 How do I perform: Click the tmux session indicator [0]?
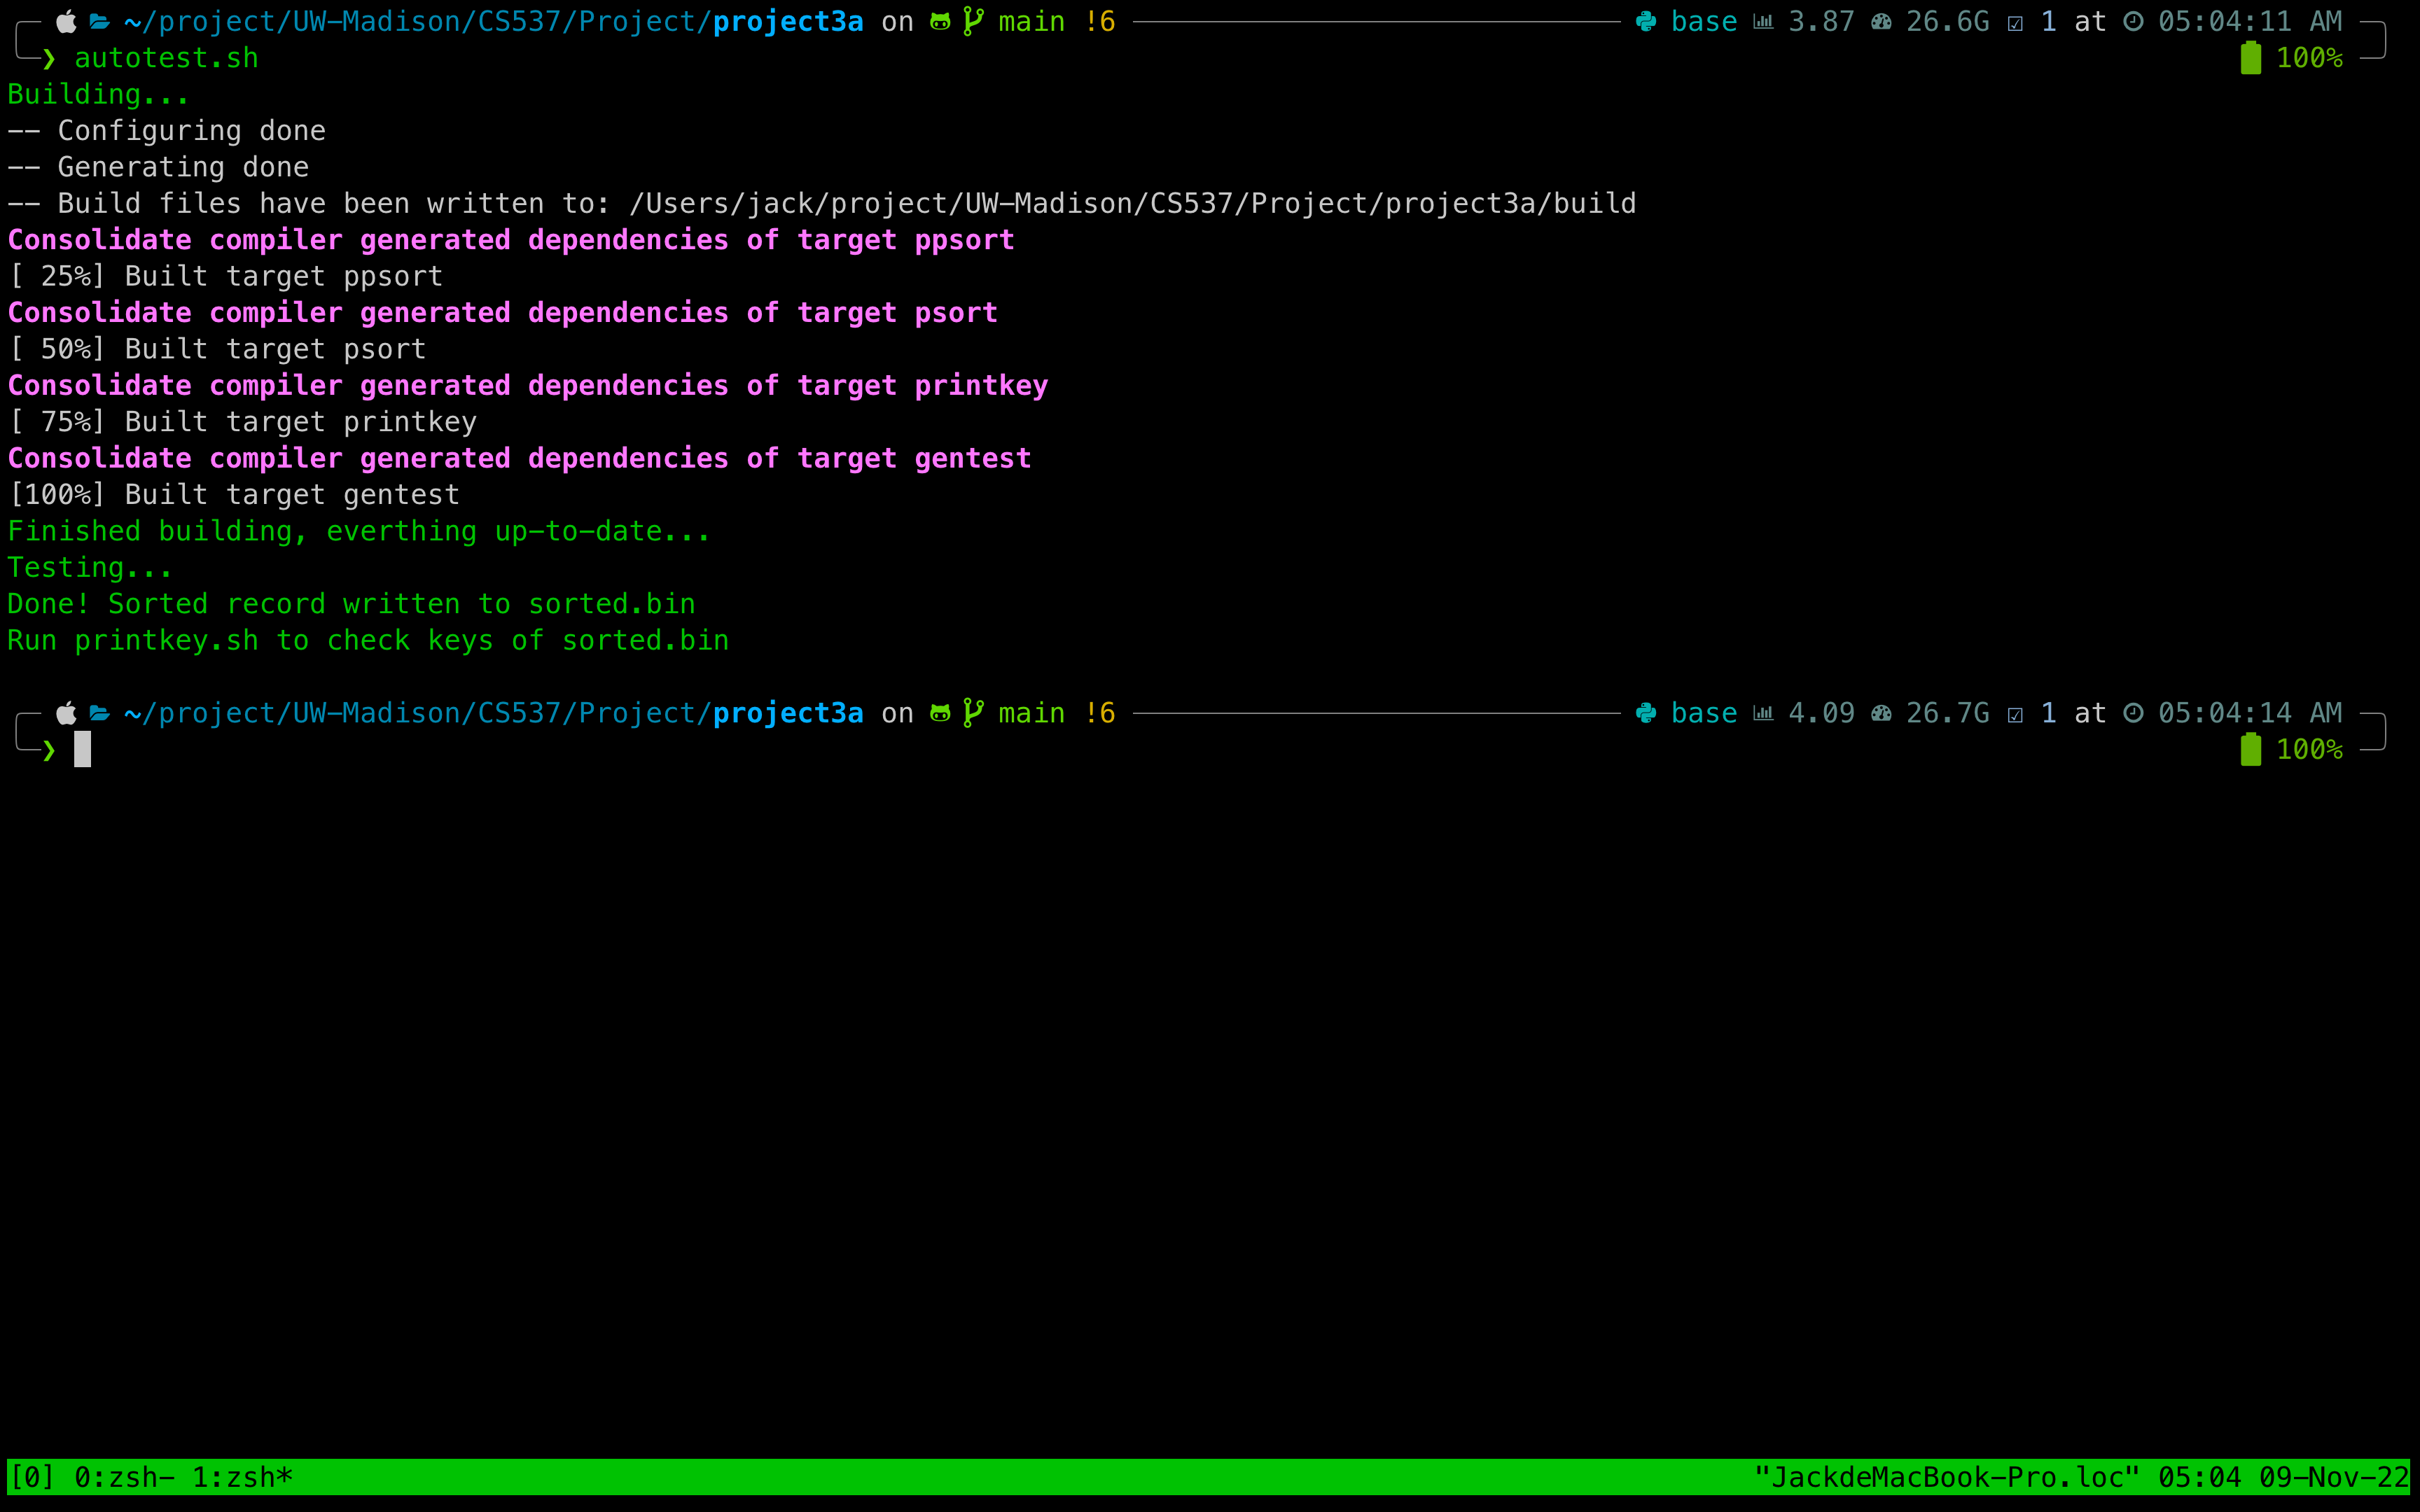[x=32, y=1477]
